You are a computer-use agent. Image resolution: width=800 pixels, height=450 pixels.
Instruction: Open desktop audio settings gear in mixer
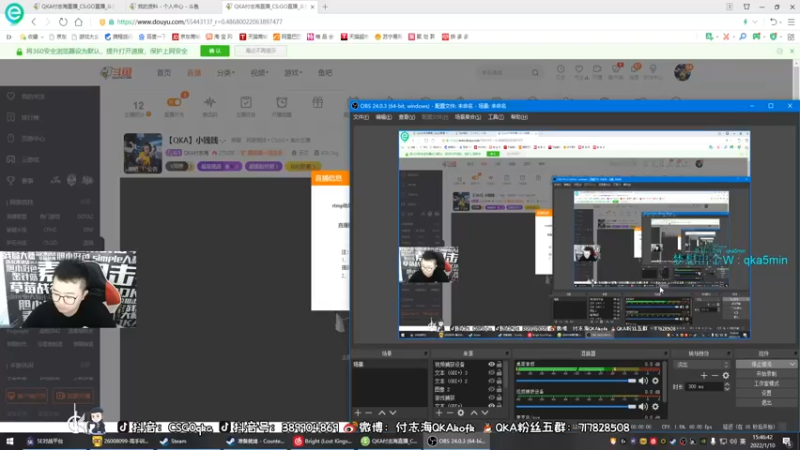(x=656, y=381)
